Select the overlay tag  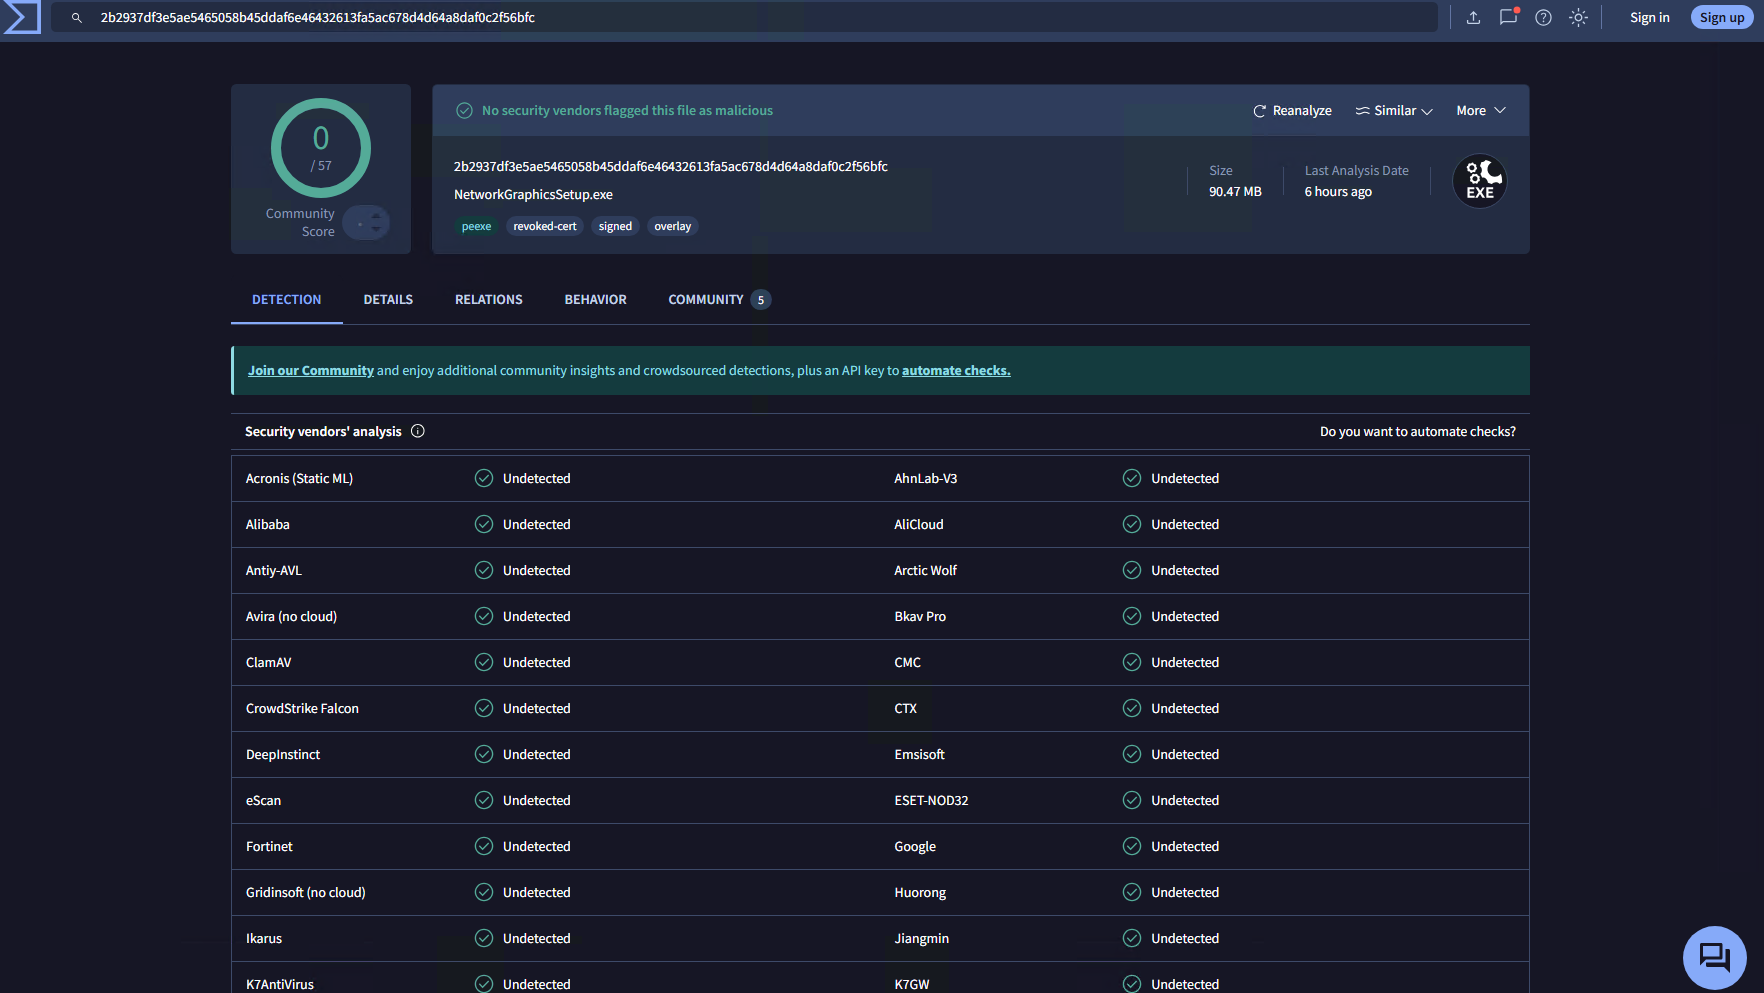coord(673,226)
